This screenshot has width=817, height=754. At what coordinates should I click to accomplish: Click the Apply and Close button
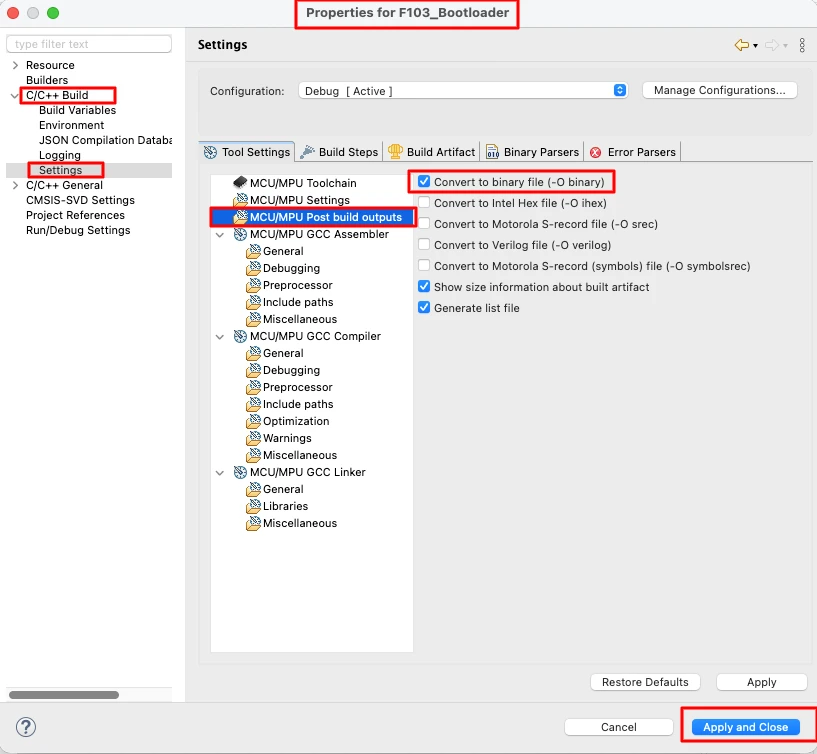[745, 727]
